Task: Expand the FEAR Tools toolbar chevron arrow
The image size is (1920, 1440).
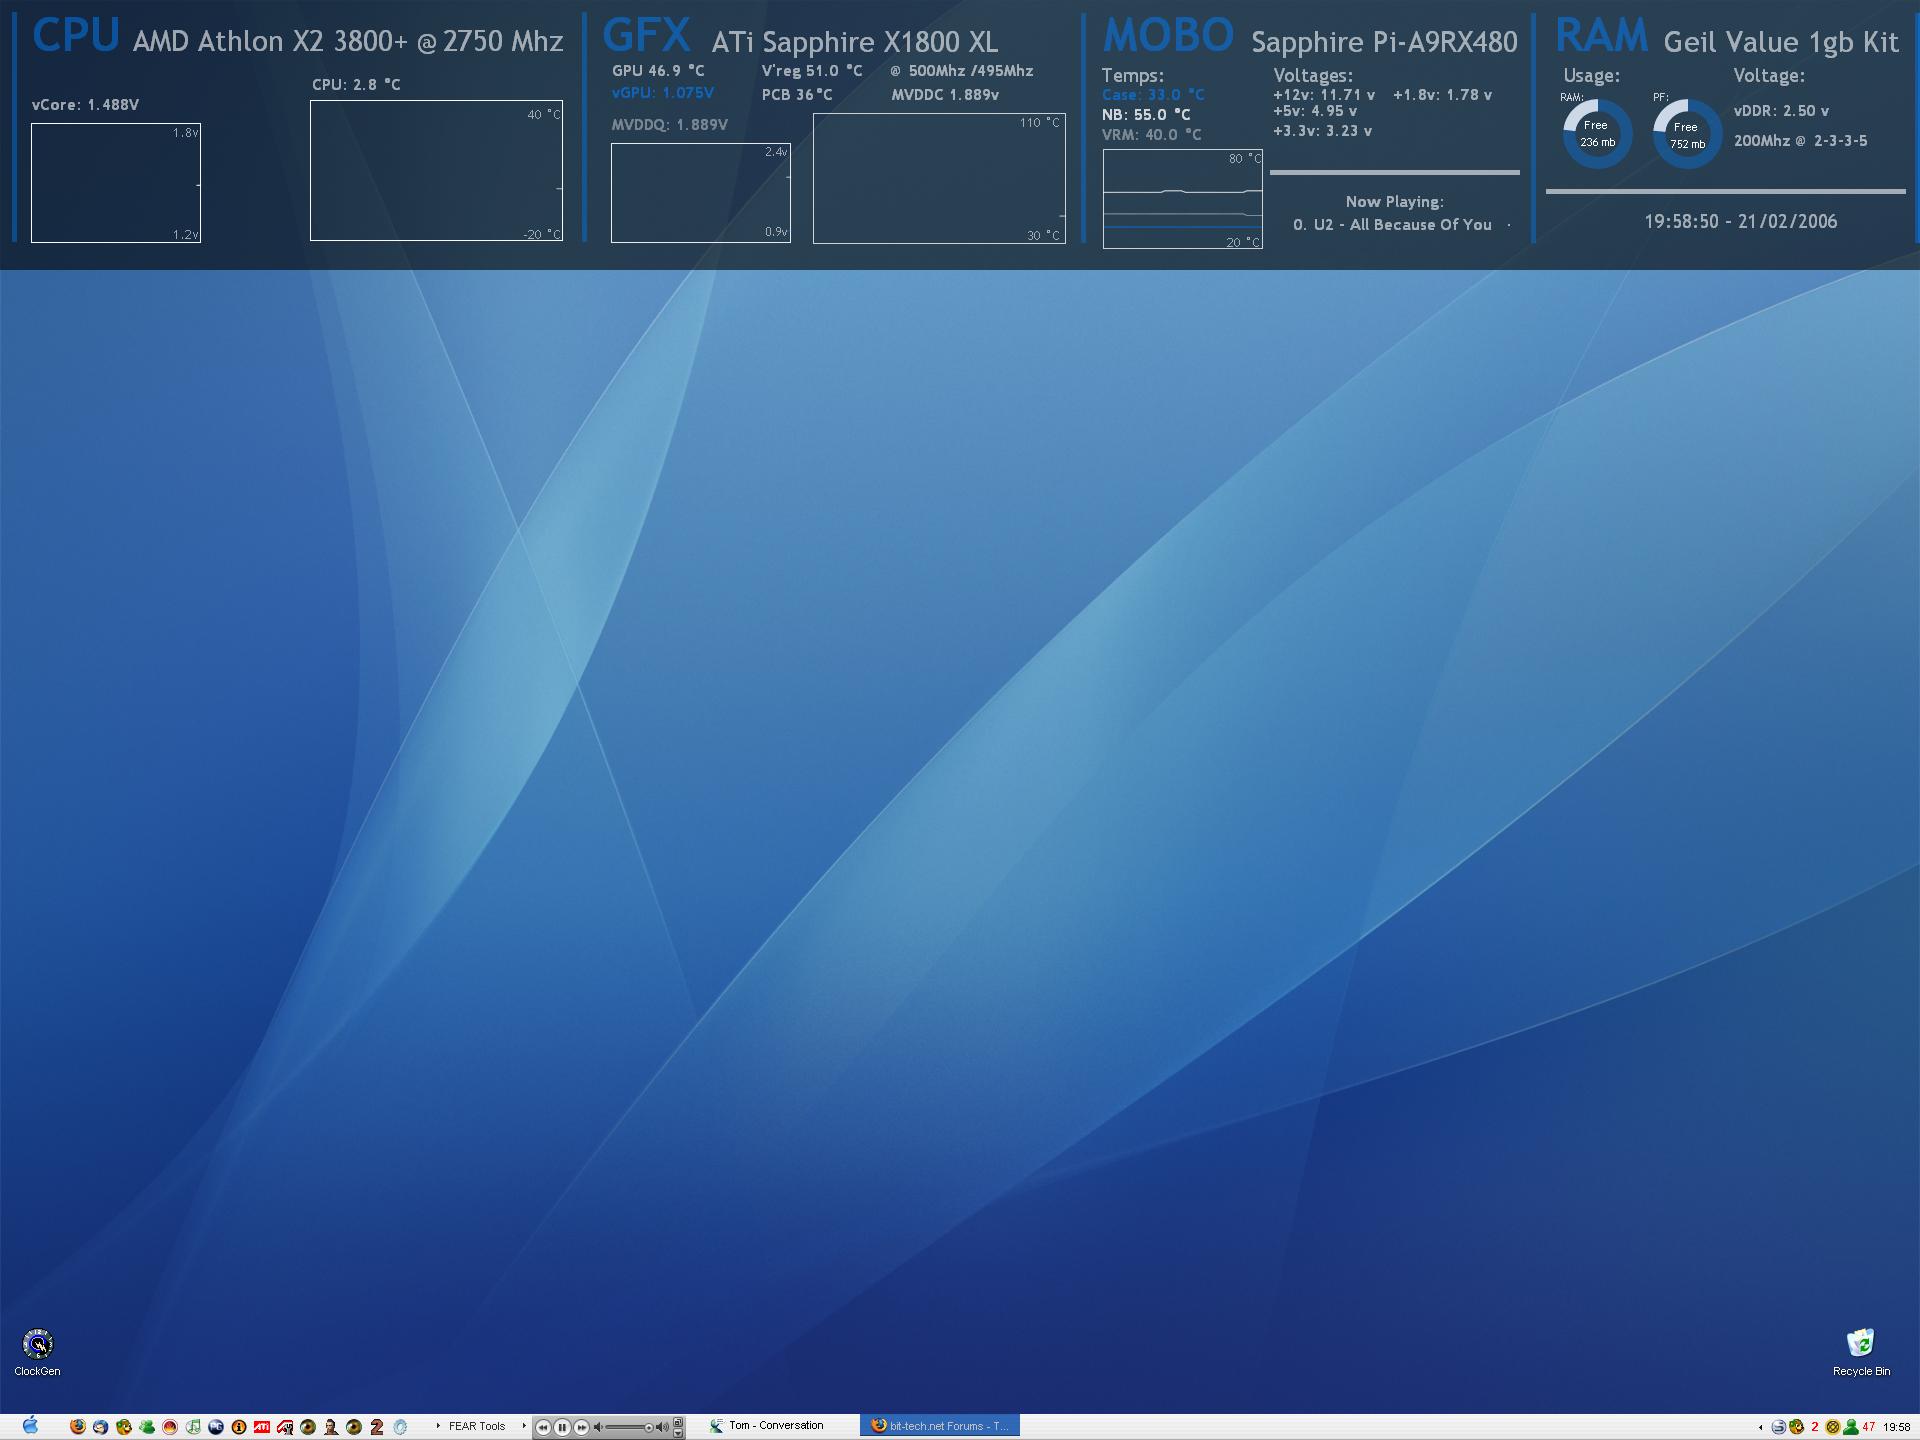Action: point(524,1426)
